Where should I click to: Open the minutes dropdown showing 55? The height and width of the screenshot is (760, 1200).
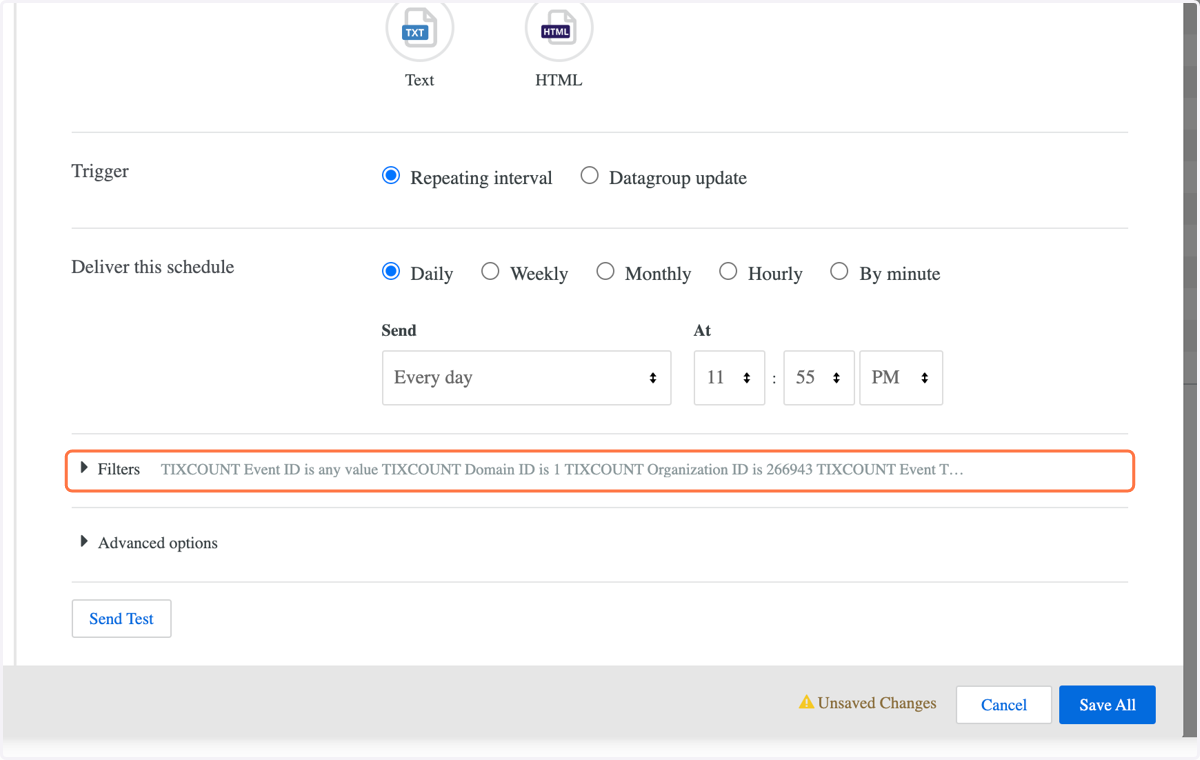(x=819, y=378)
